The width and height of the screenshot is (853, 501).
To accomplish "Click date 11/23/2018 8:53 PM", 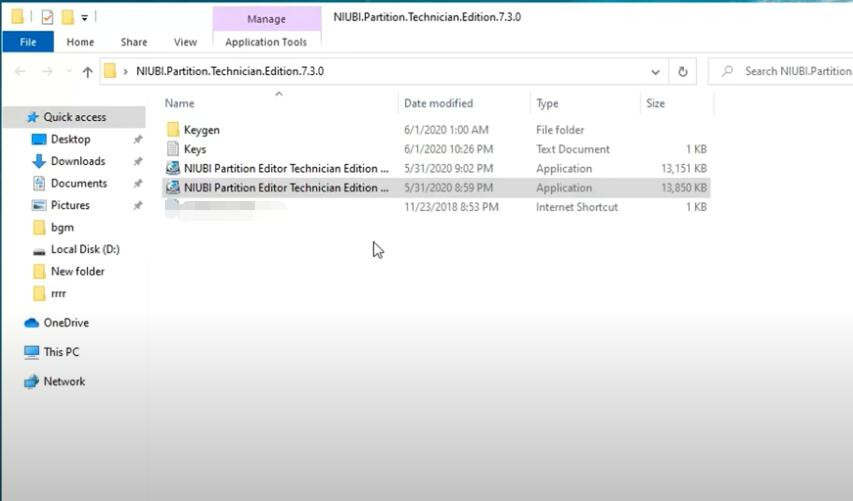I will (451, 207).
